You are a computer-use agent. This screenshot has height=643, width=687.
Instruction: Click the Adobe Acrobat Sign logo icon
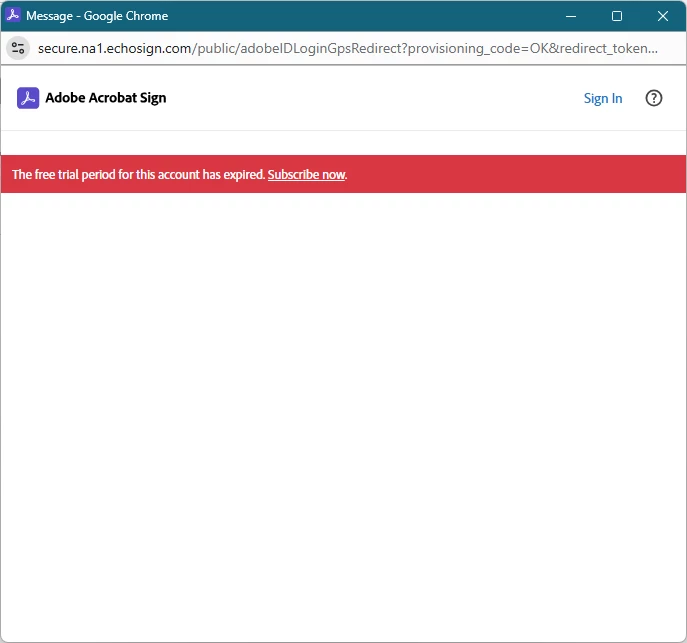28,98
